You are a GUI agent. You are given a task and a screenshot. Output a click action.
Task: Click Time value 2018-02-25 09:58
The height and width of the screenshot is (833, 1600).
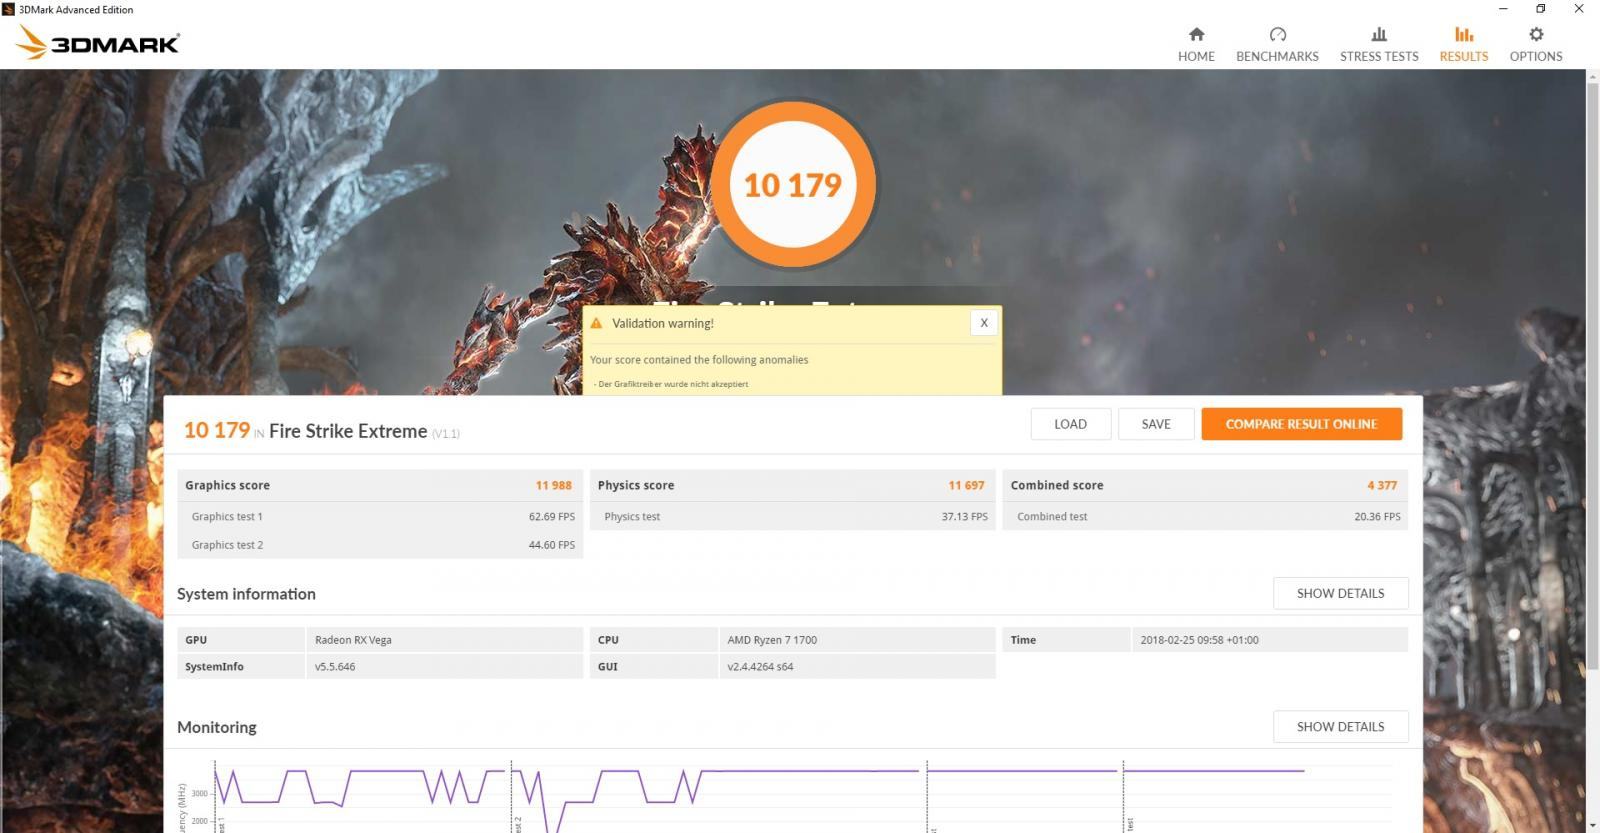tap(1199, 640)
